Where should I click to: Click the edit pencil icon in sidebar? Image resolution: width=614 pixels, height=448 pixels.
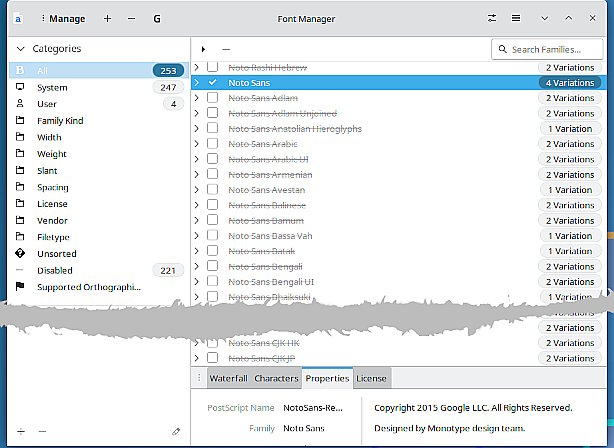tap(176, 431)
